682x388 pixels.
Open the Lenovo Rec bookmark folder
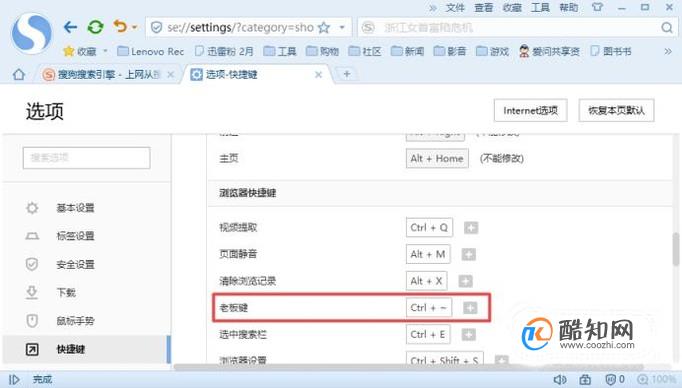[x=151, y=51]
